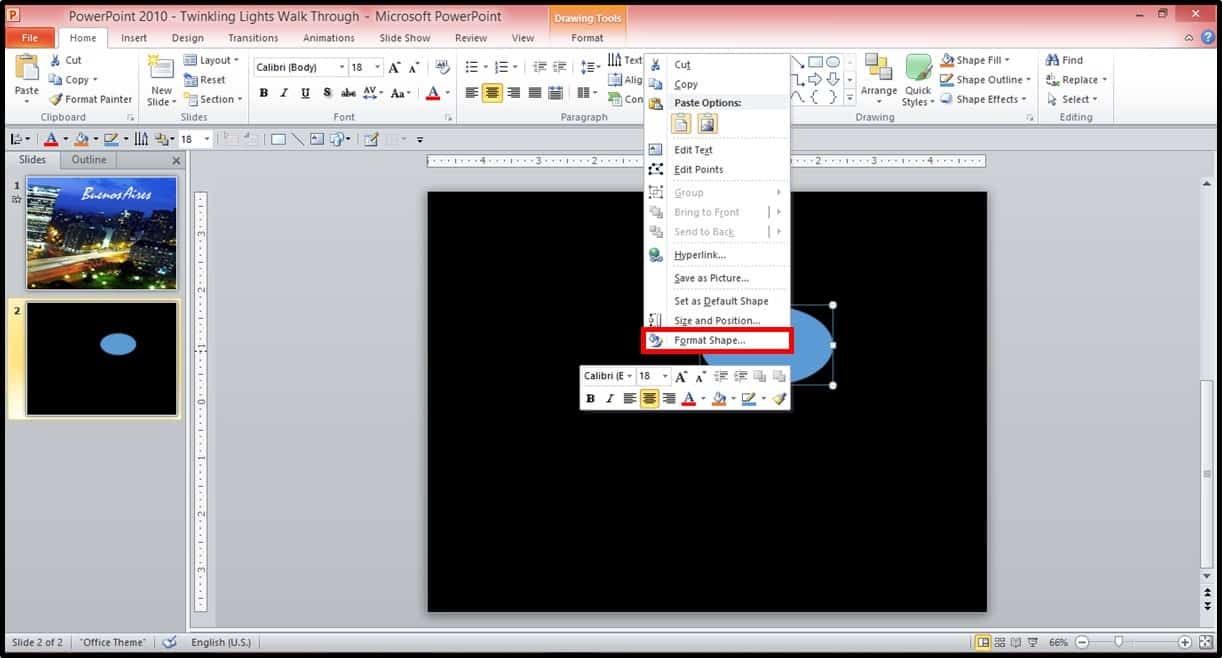Open ribbon font size 18 dropdown
This screenshot has height=658, width=1222.
click(377, 67)
